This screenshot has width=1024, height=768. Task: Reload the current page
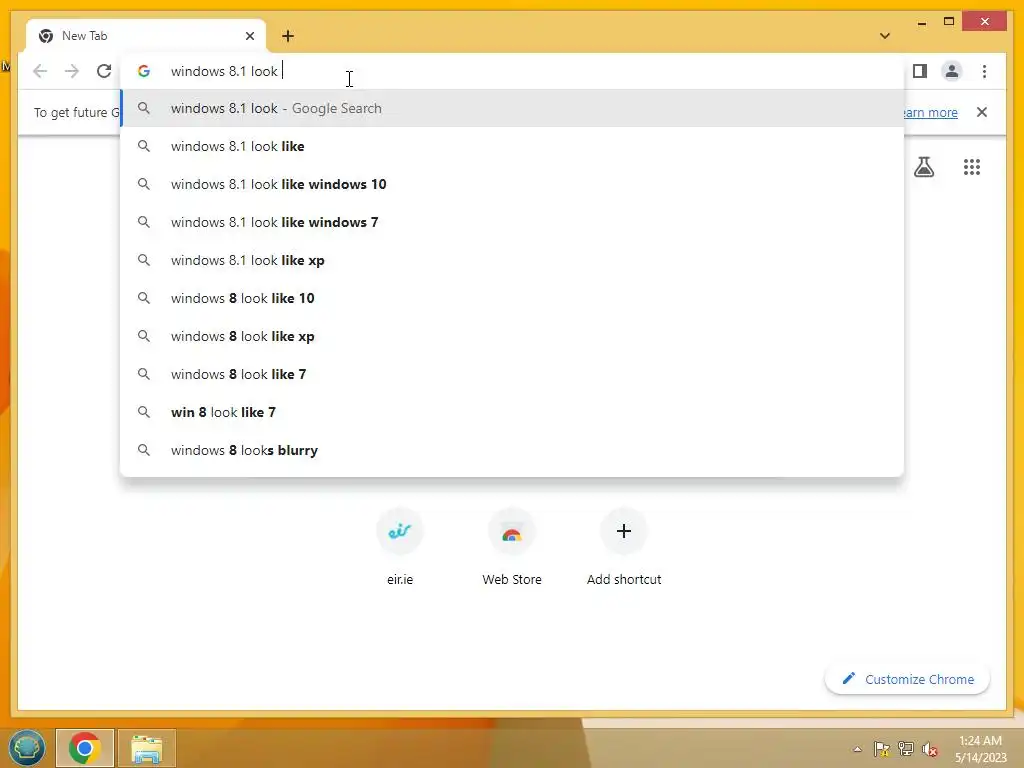click(104, 71)
